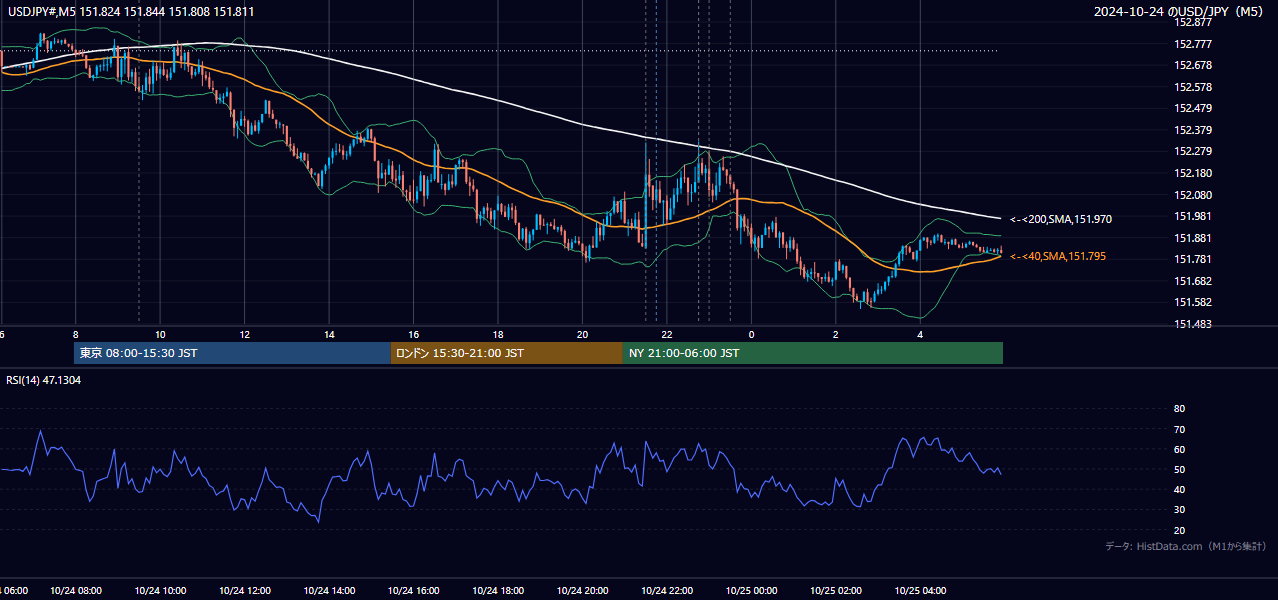
Task: Click RSI scale value 30
Action: (1179, 510)
